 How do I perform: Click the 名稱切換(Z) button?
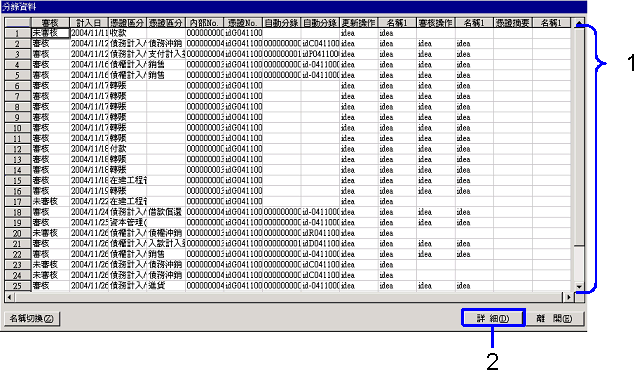(32, 318)
